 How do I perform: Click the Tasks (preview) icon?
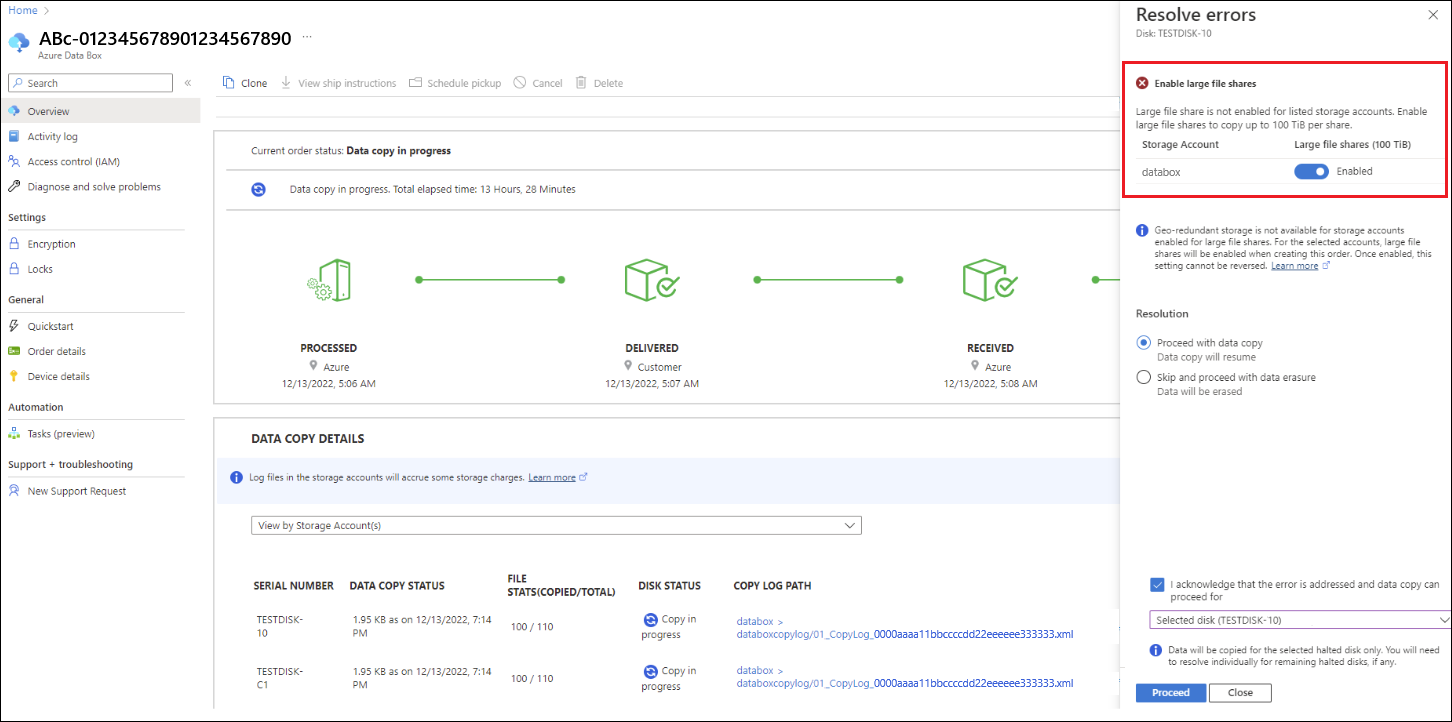[14, 434]
